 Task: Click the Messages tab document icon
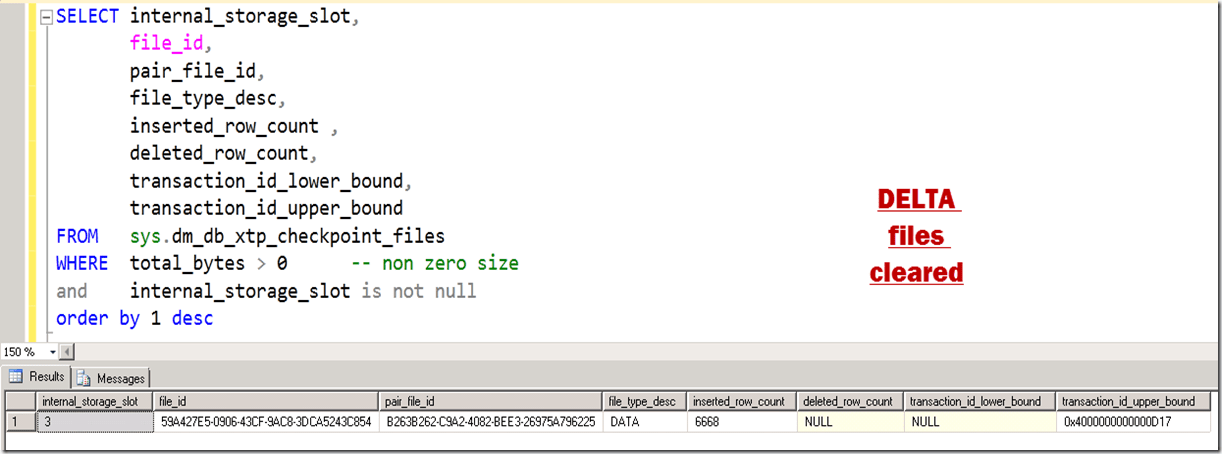(x=83, y=378)
